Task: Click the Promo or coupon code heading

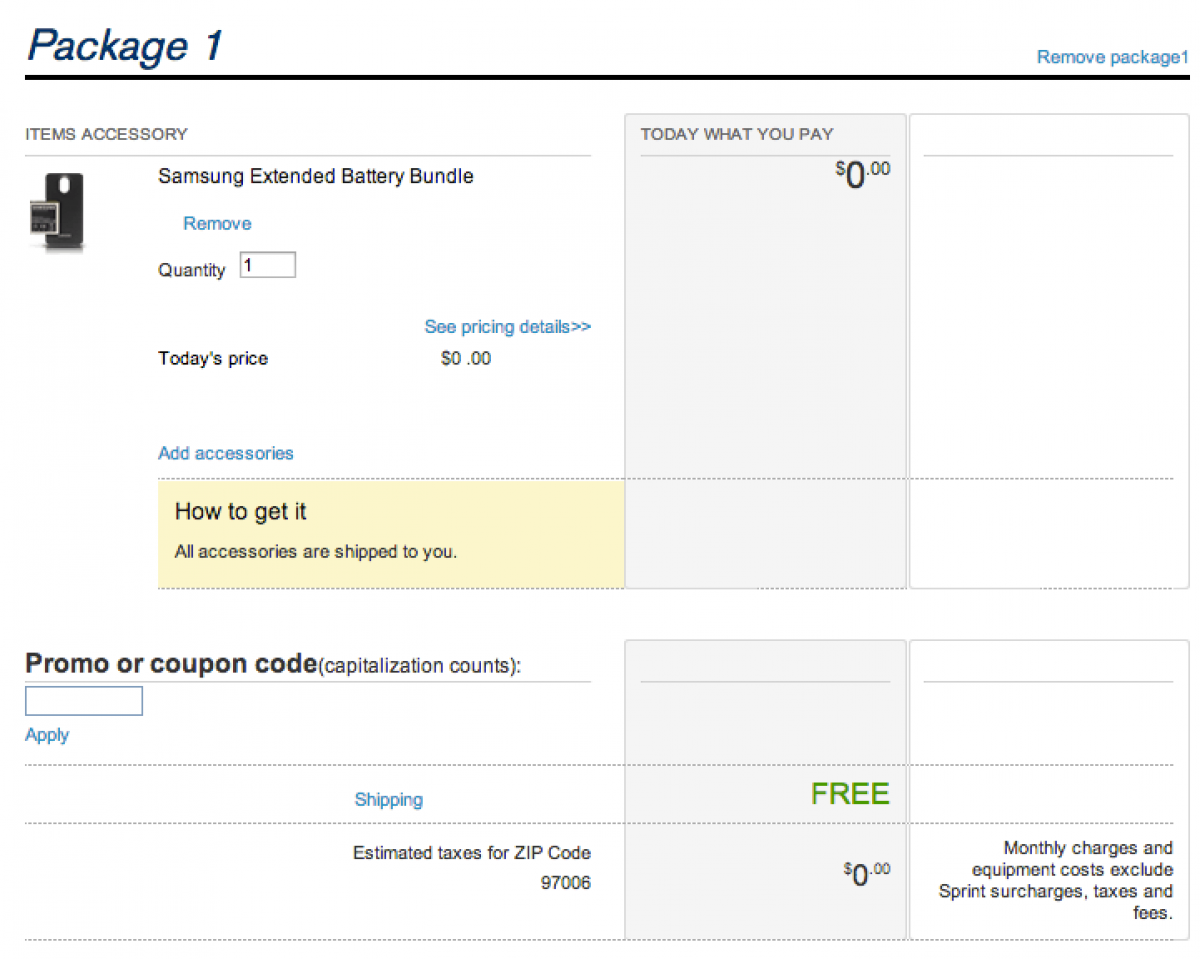Action: (171, 664)
